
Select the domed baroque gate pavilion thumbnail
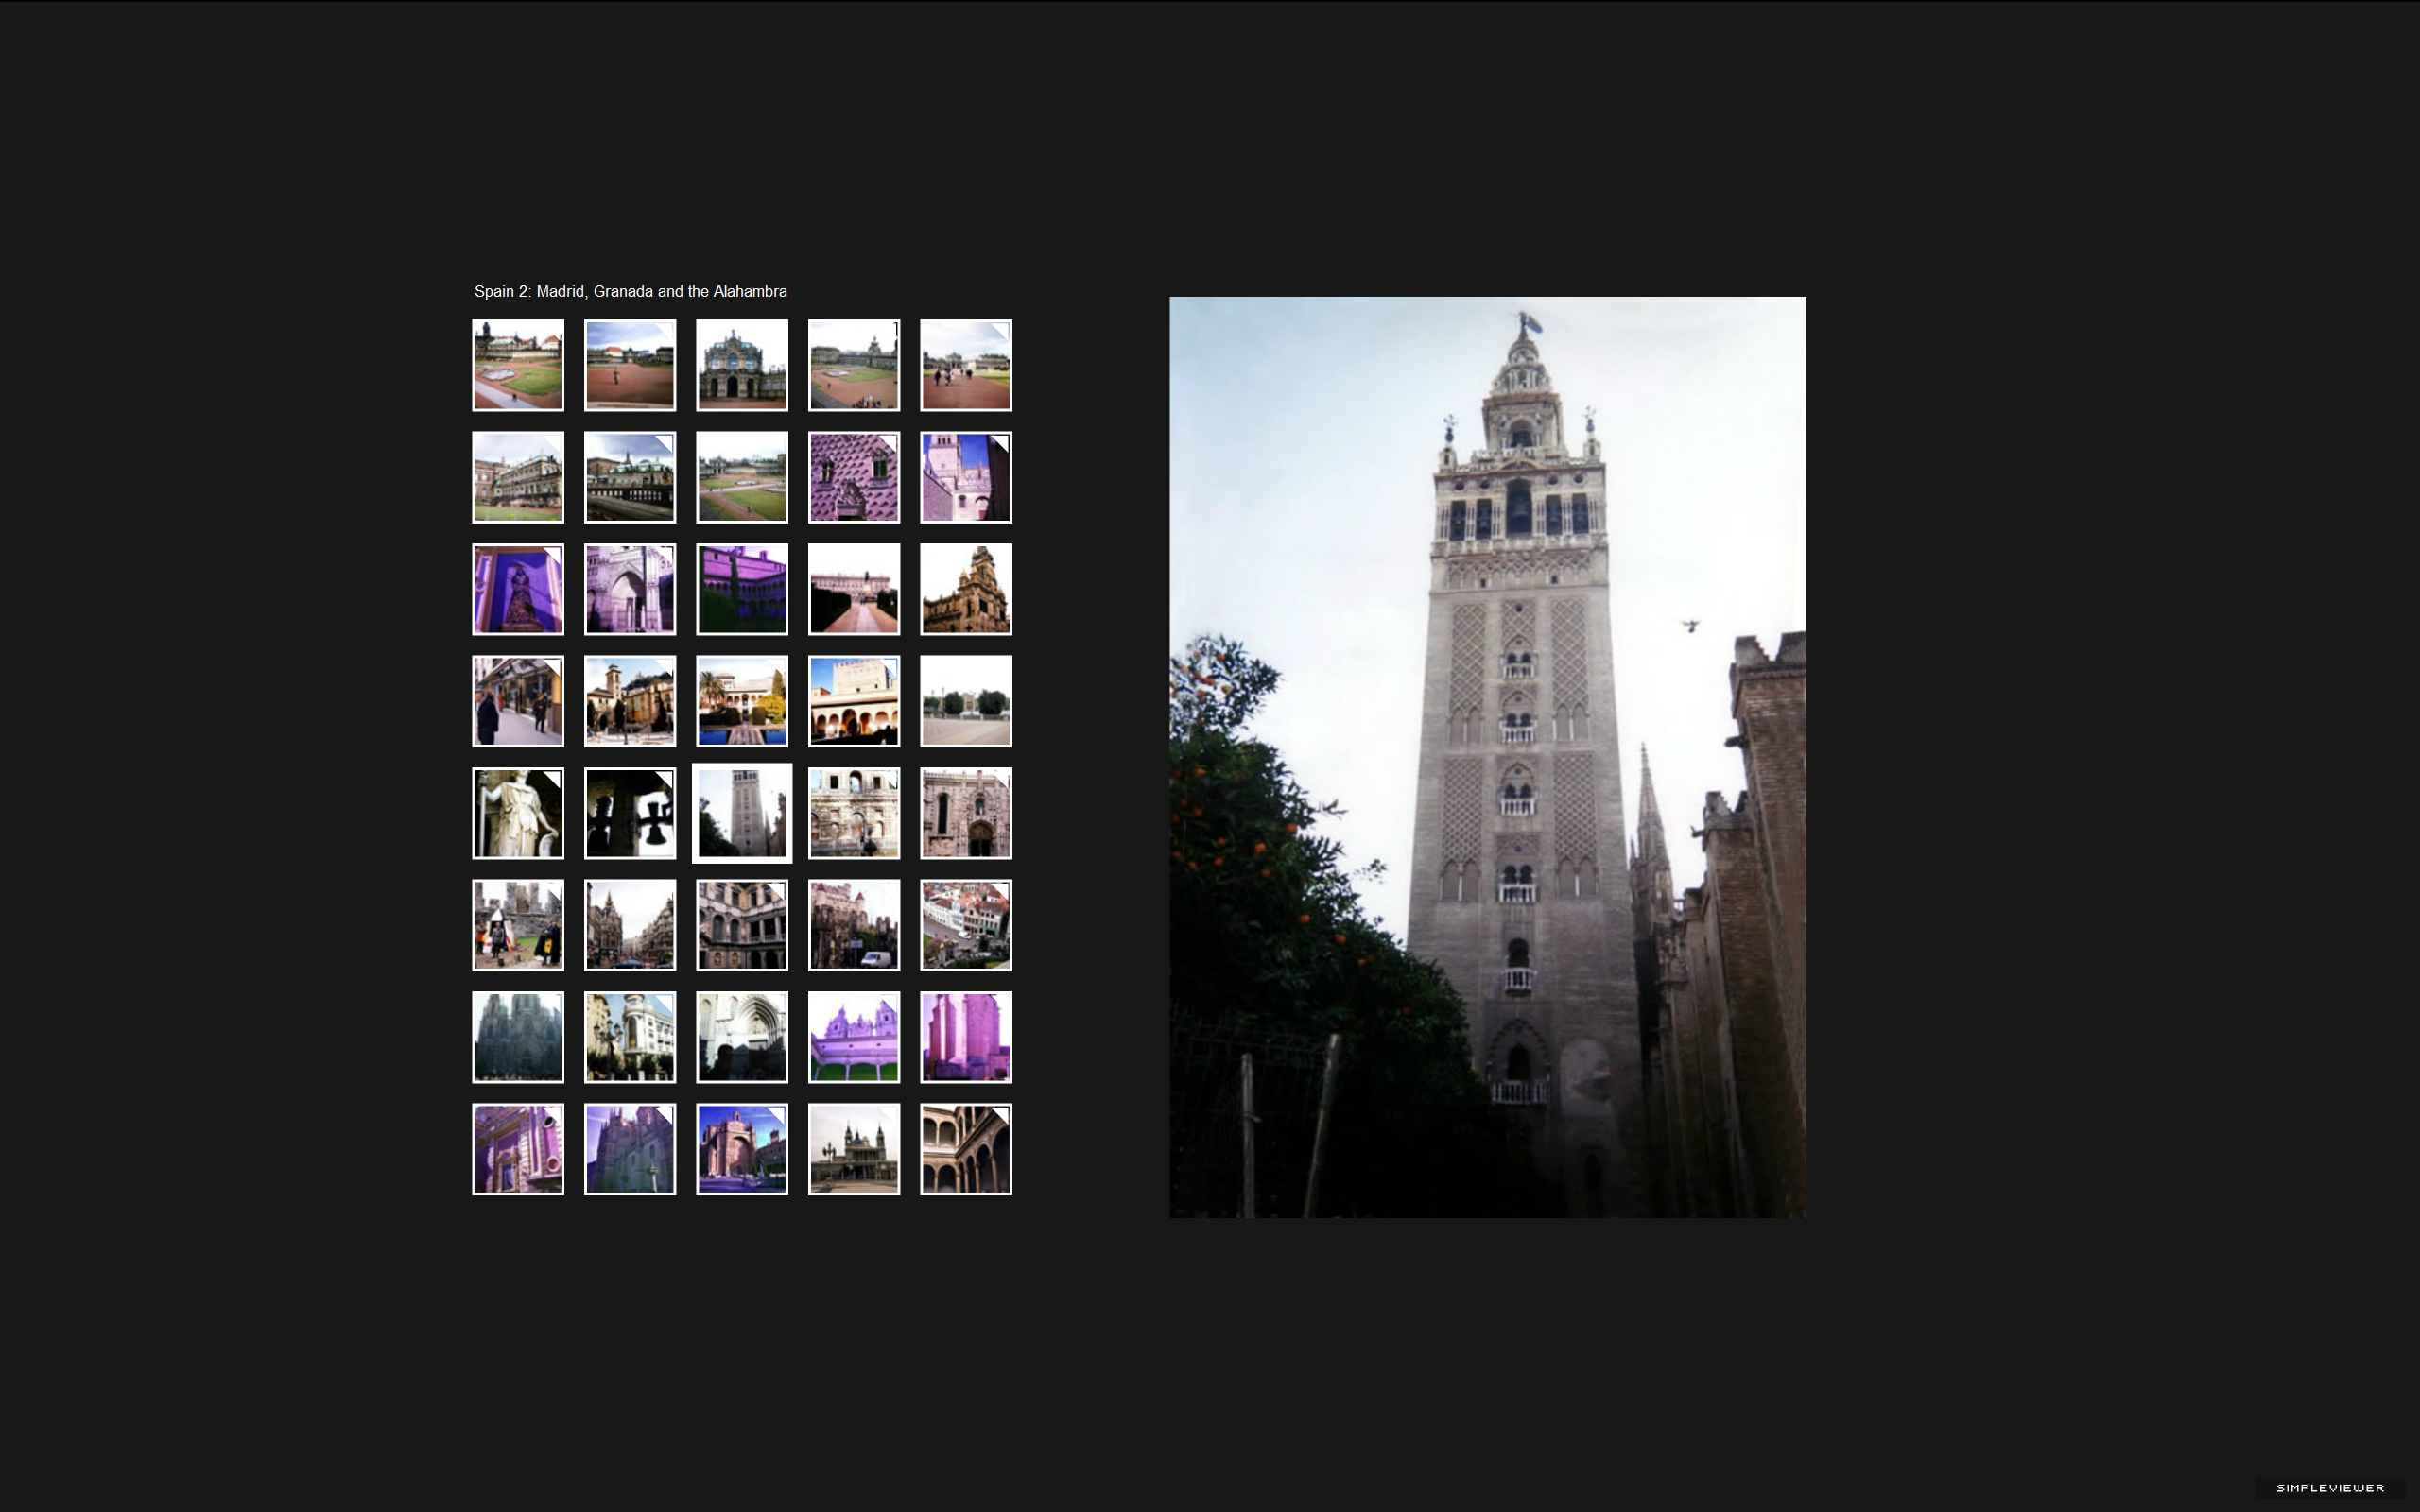tap(742, 365)
